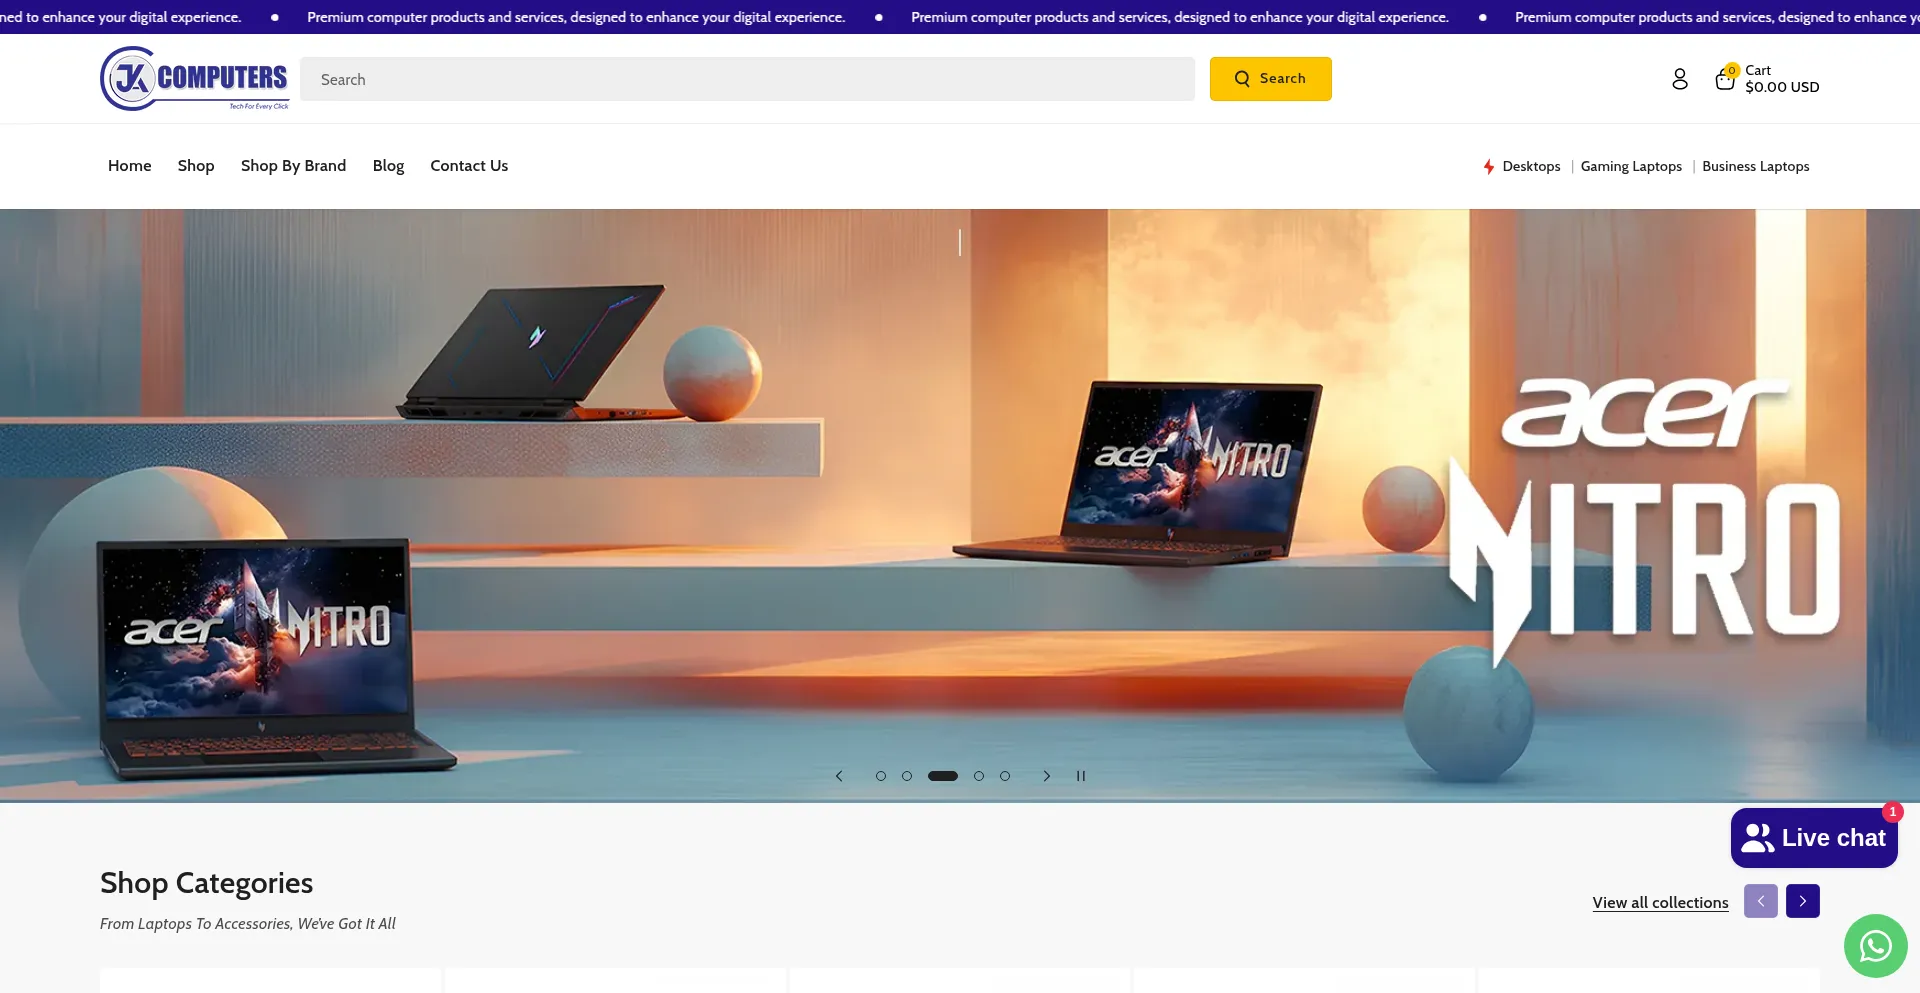The height and width of the screenshot is (993, 1920).
Task: Select first slideshow dot
Action: 881,776
